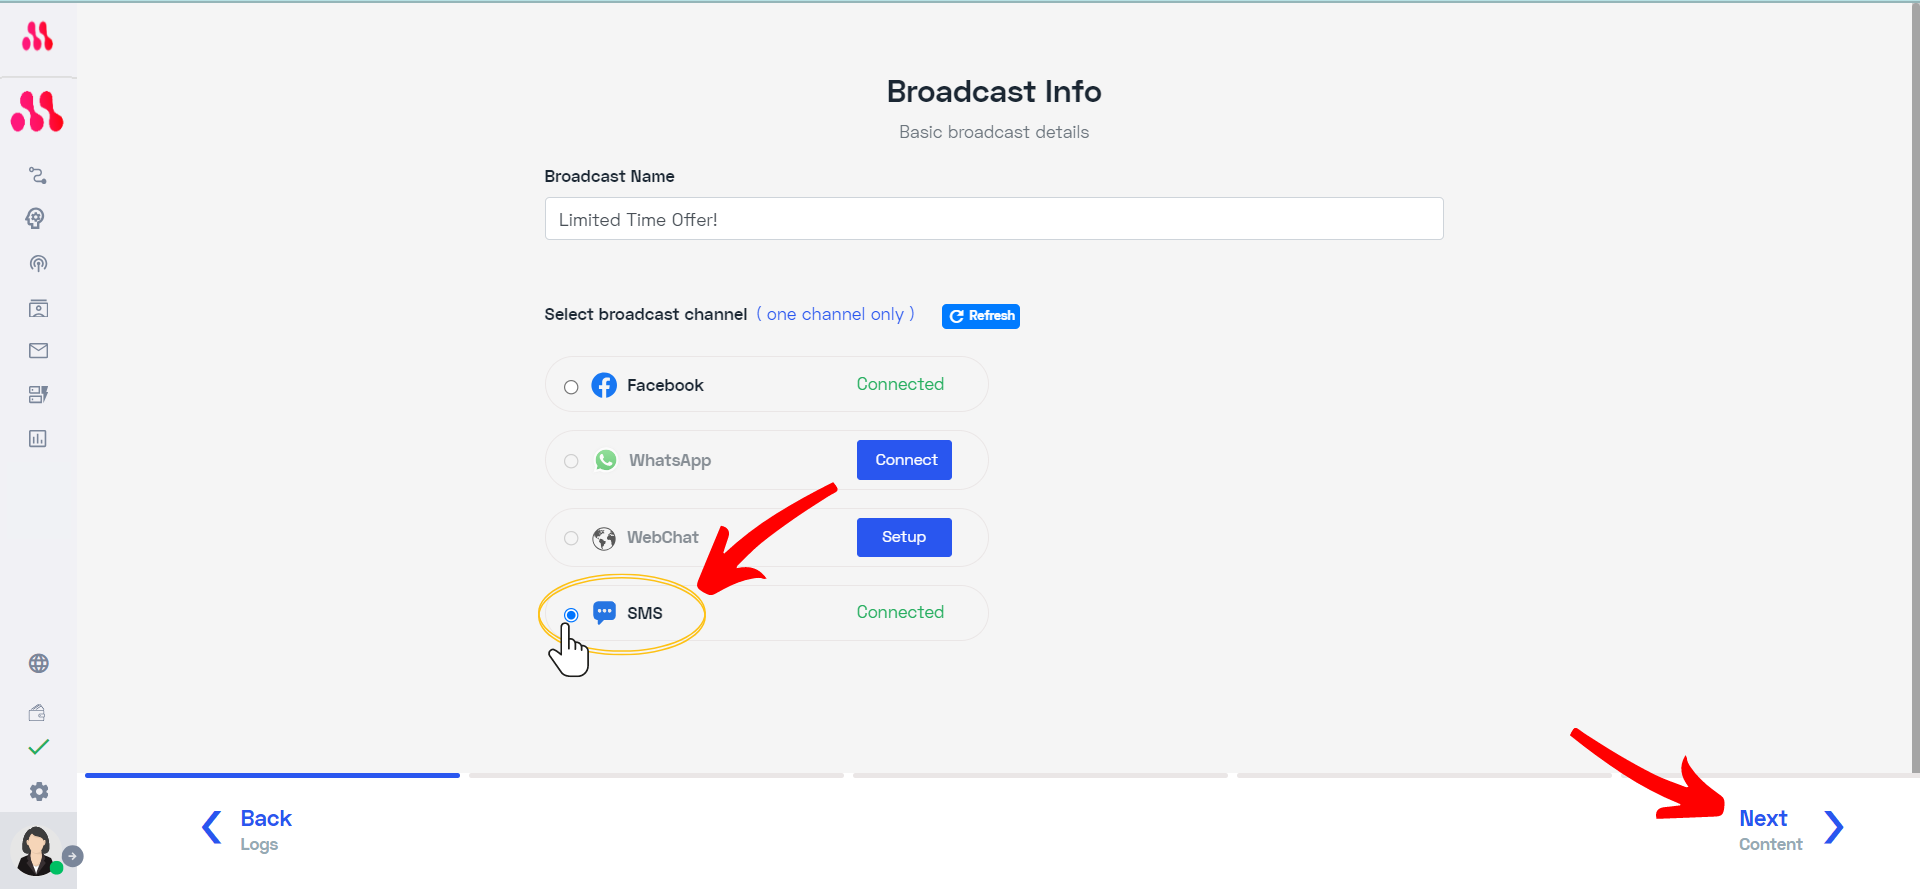Open the analytics chart icon in sidebar
This screenshot has width=1920, height=889.
point(38,438)
